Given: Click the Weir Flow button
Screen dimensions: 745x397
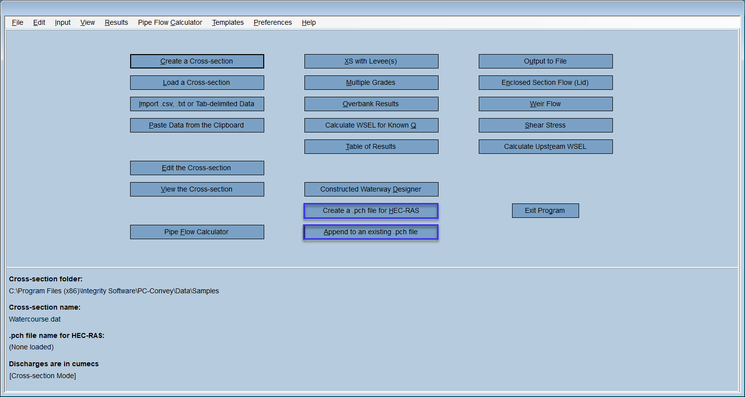Looking at the screenshot, I should (x=545, y=104).
